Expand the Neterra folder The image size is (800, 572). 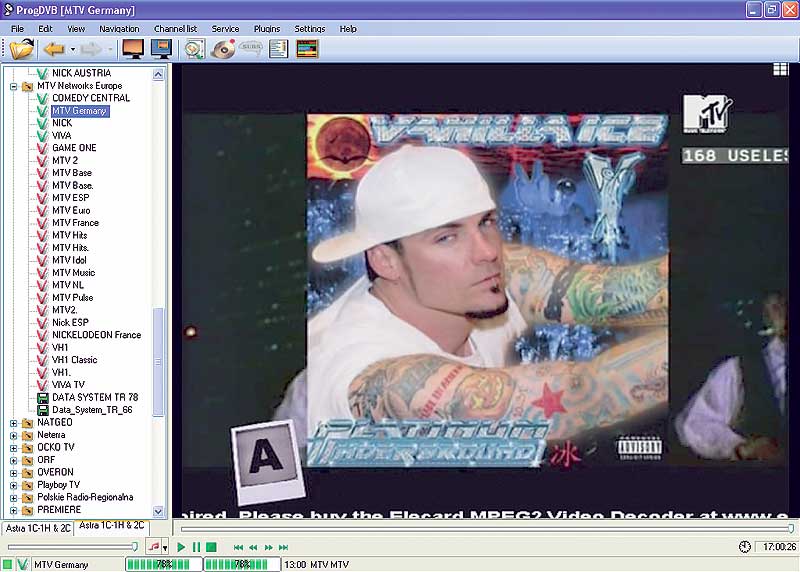click(x=14, y=435)
